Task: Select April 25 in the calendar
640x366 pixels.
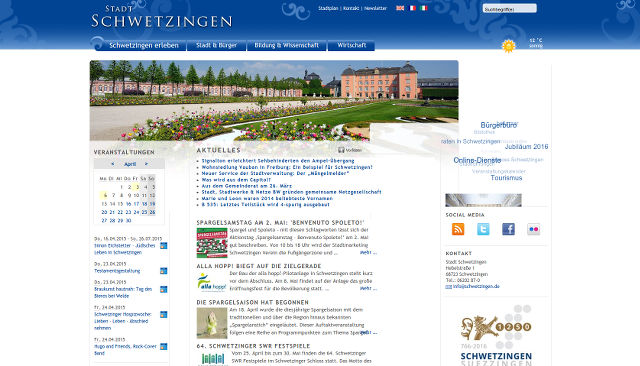Action: 144,212
